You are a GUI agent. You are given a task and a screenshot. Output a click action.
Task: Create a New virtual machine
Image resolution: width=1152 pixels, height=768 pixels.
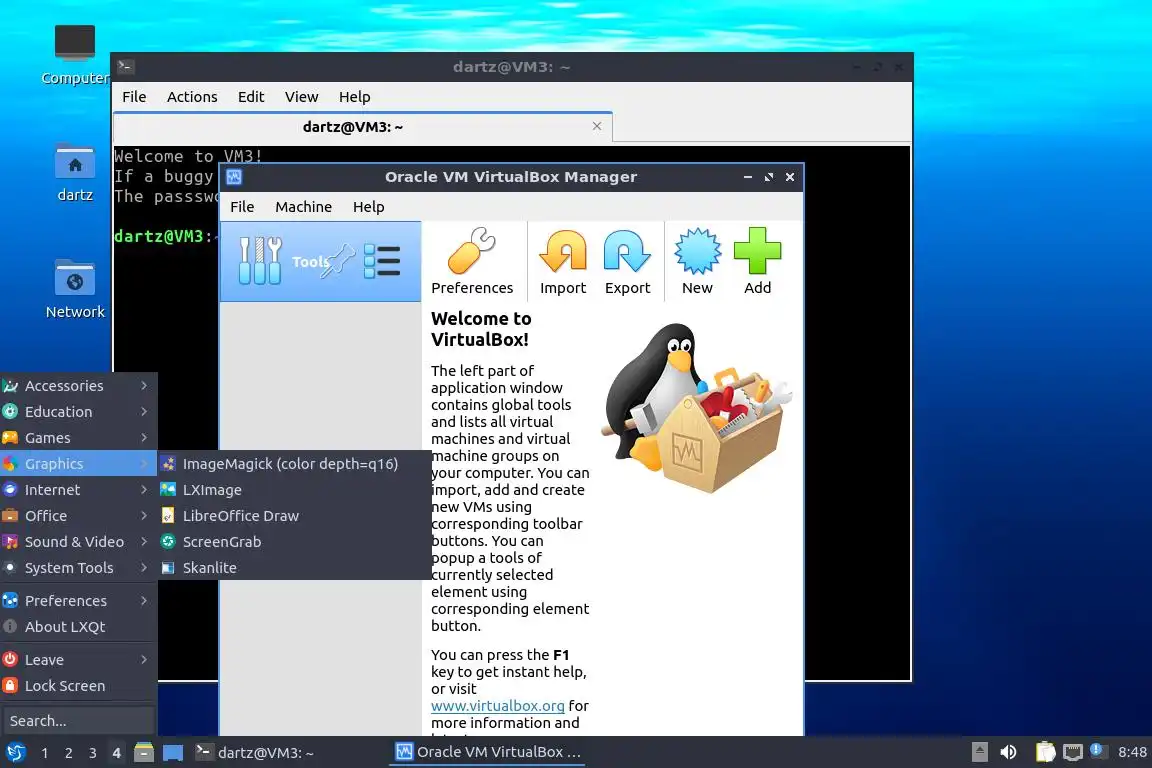tap(697, 261)
